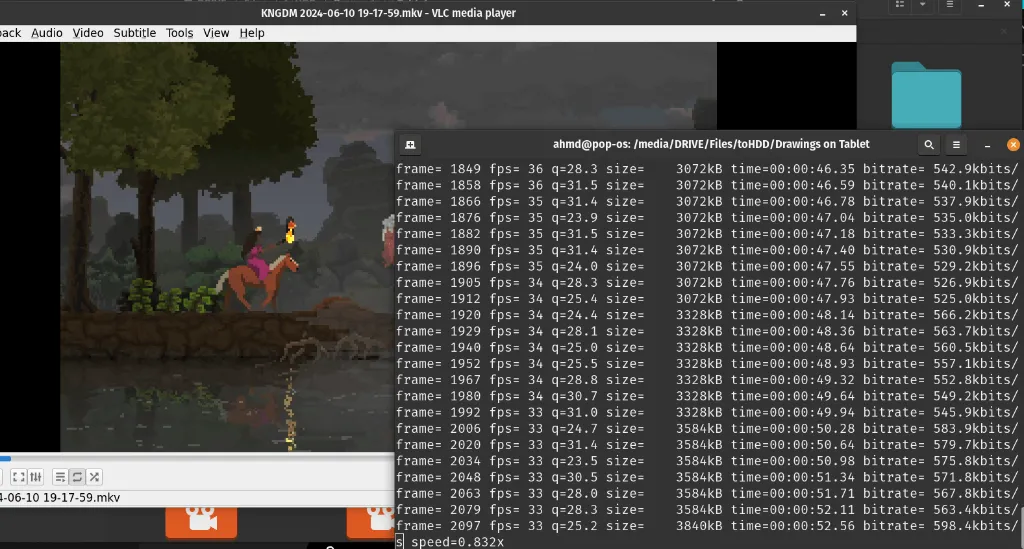
Task: Toggle list view in the file manager
Action: [900, 5]
